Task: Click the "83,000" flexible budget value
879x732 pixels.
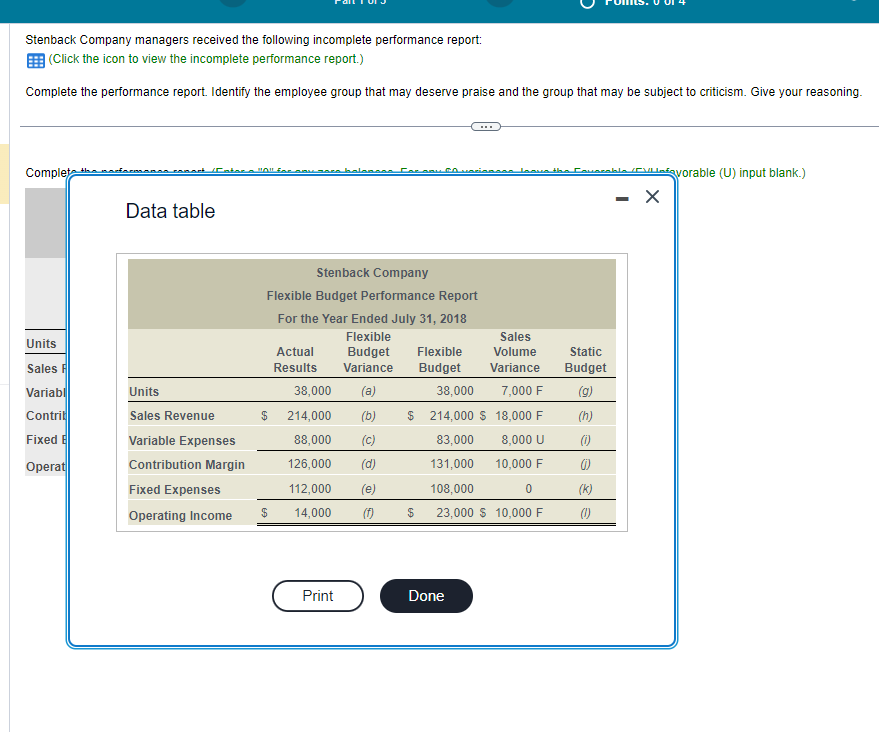Action: 455,440
